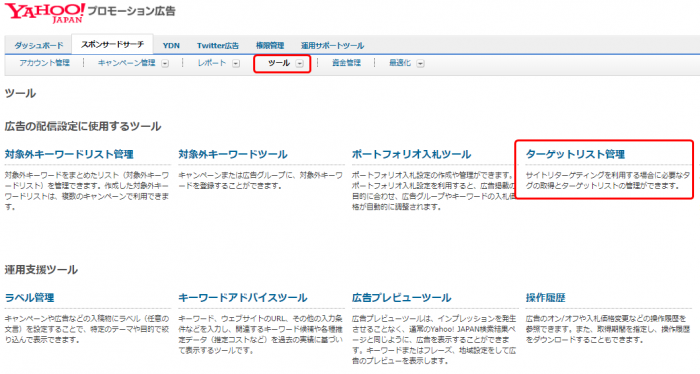This screenshot has width=700, height=374.
Task: Open the 操作履歴 link
Action: click(545, 298)
